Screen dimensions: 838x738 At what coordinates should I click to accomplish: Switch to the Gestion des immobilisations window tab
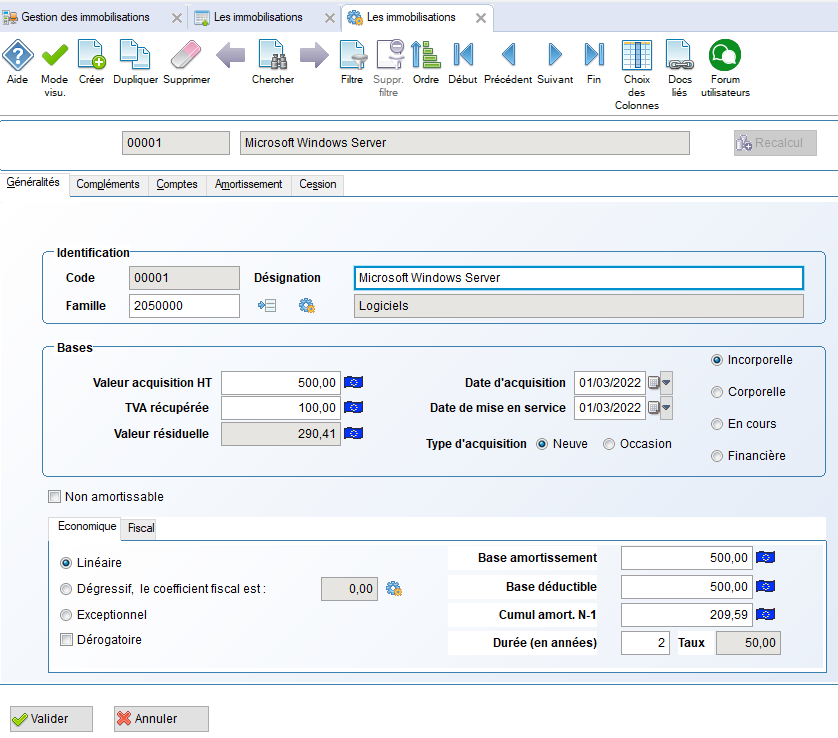click(86, 17)
